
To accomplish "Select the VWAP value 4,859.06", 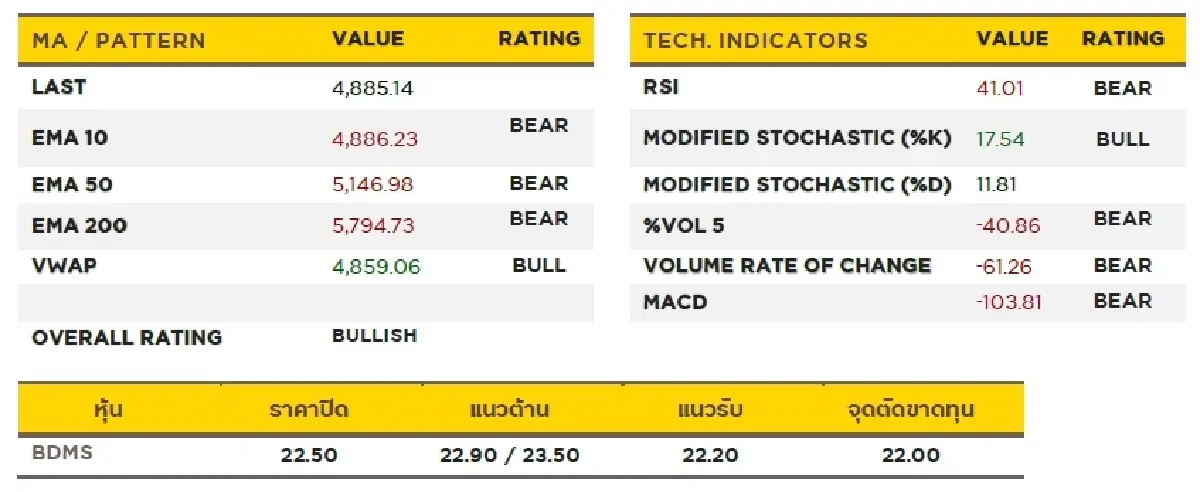I will tap(376, 267).
